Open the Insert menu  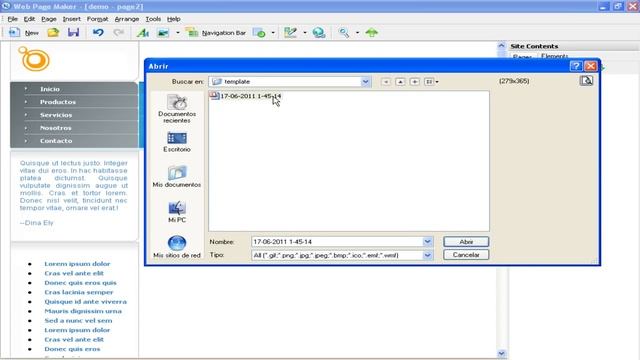pyautogui.click(x=71, y=19)
